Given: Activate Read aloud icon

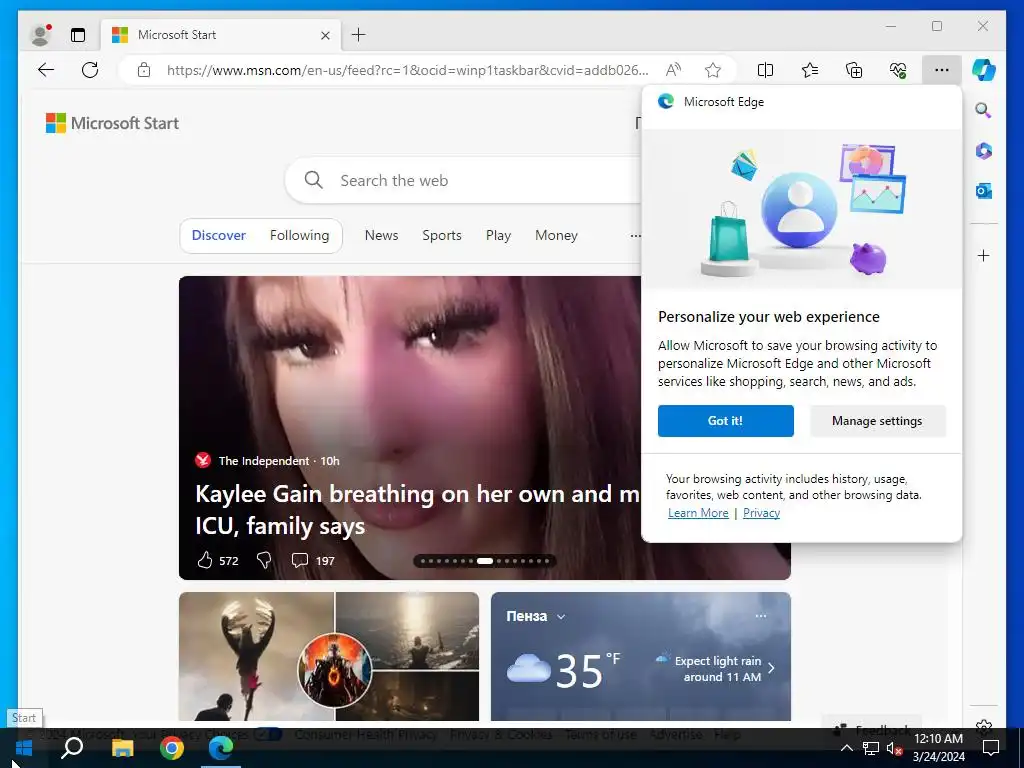Looking at the screenshot, I should (x=673, y=70).
